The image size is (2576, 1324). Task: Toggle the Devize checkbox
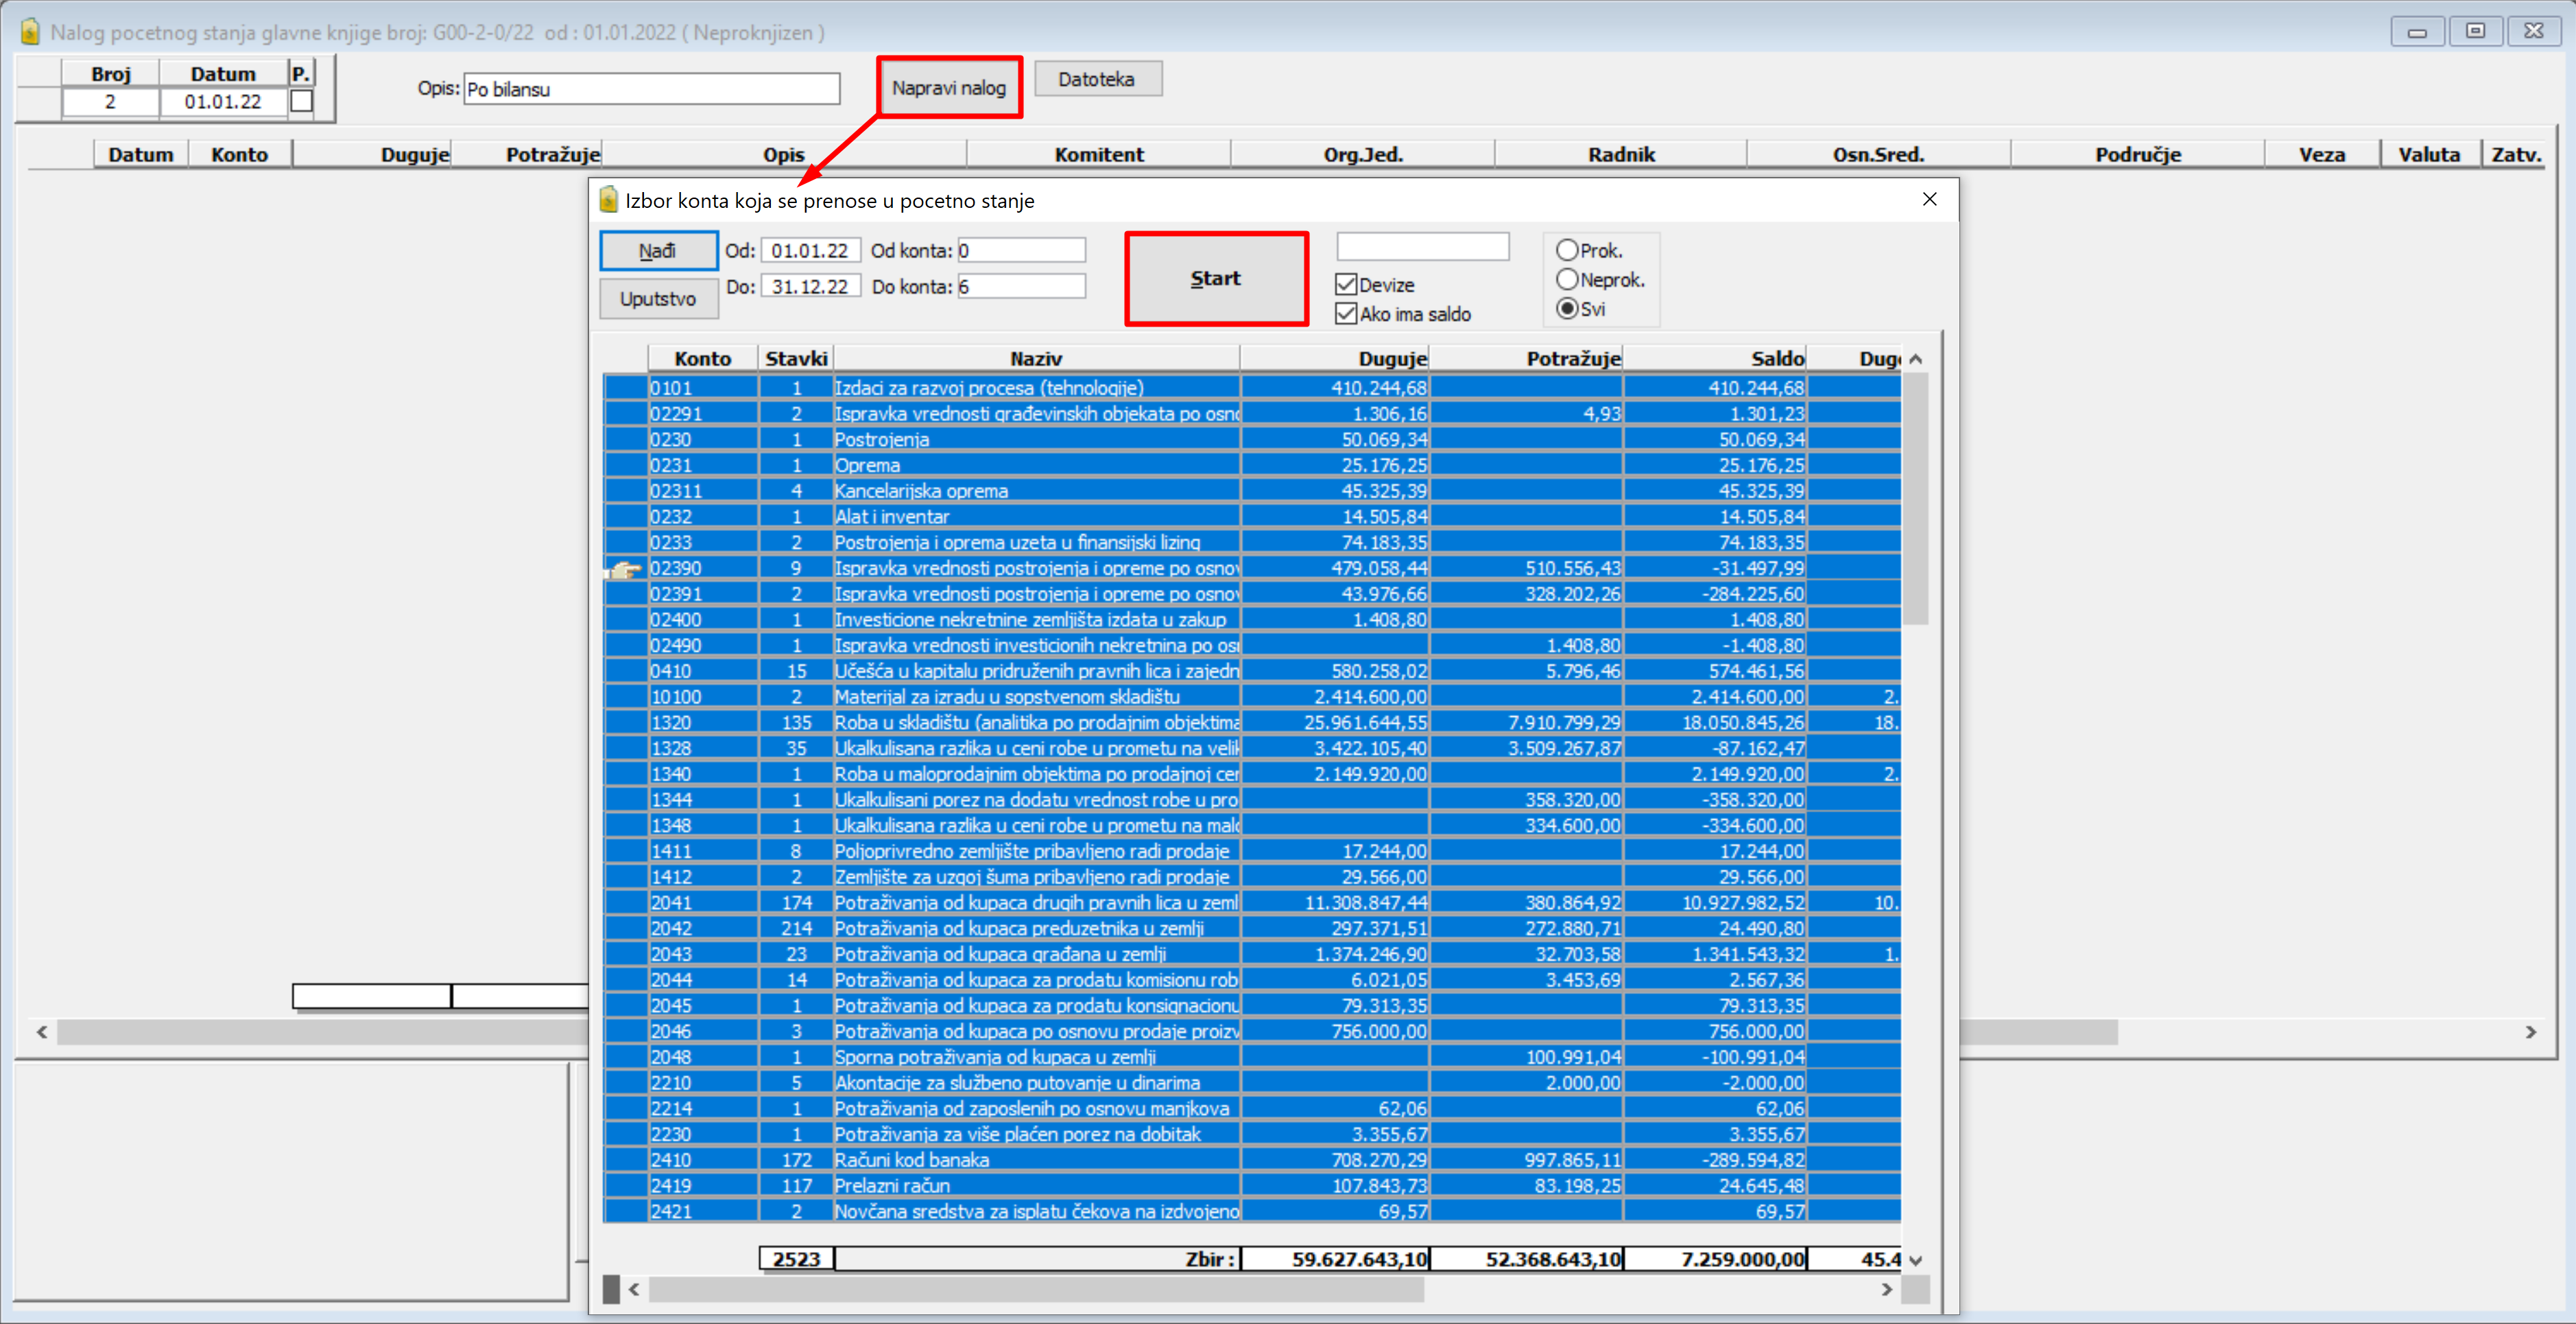(x=1346, y=285)
